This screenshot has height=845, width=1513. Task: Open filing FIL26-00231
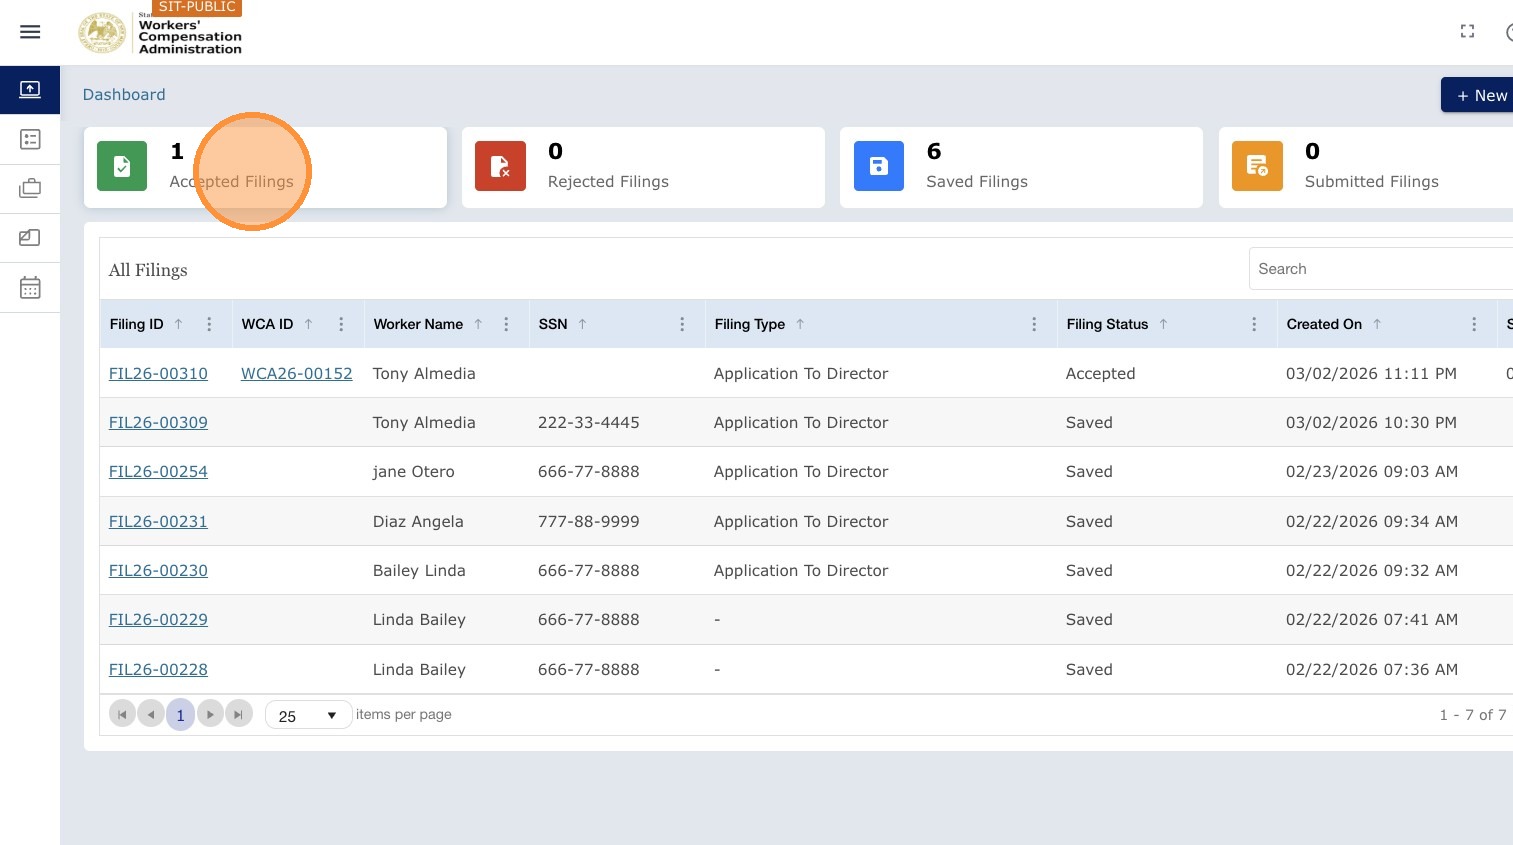[158, 521]
